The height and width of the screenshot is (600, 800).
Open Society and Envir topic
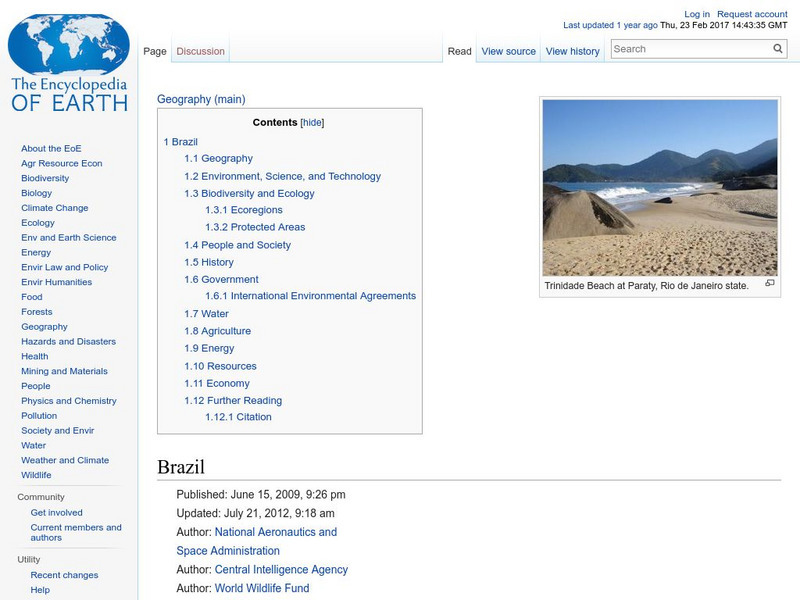pyautogui.click(x=58, y=430)
